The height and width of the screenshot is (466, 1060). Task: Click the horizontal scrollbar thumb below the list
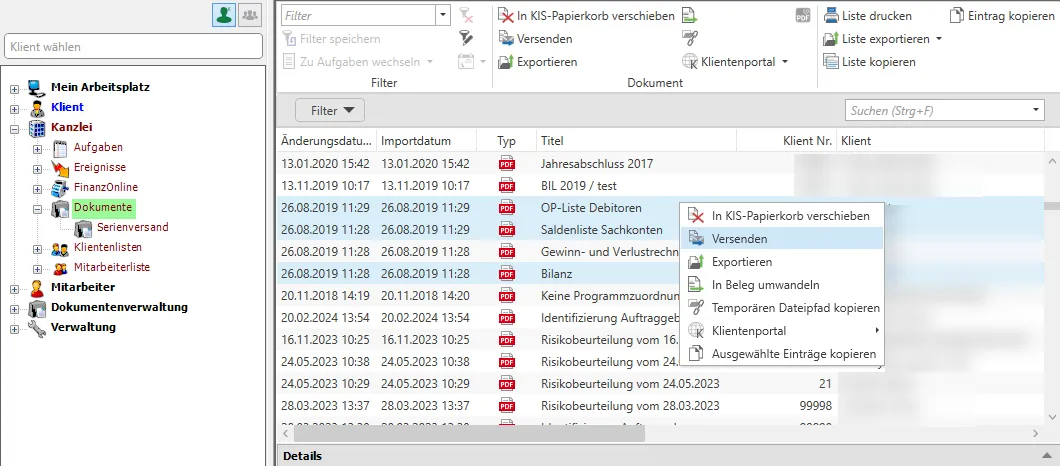470,433
